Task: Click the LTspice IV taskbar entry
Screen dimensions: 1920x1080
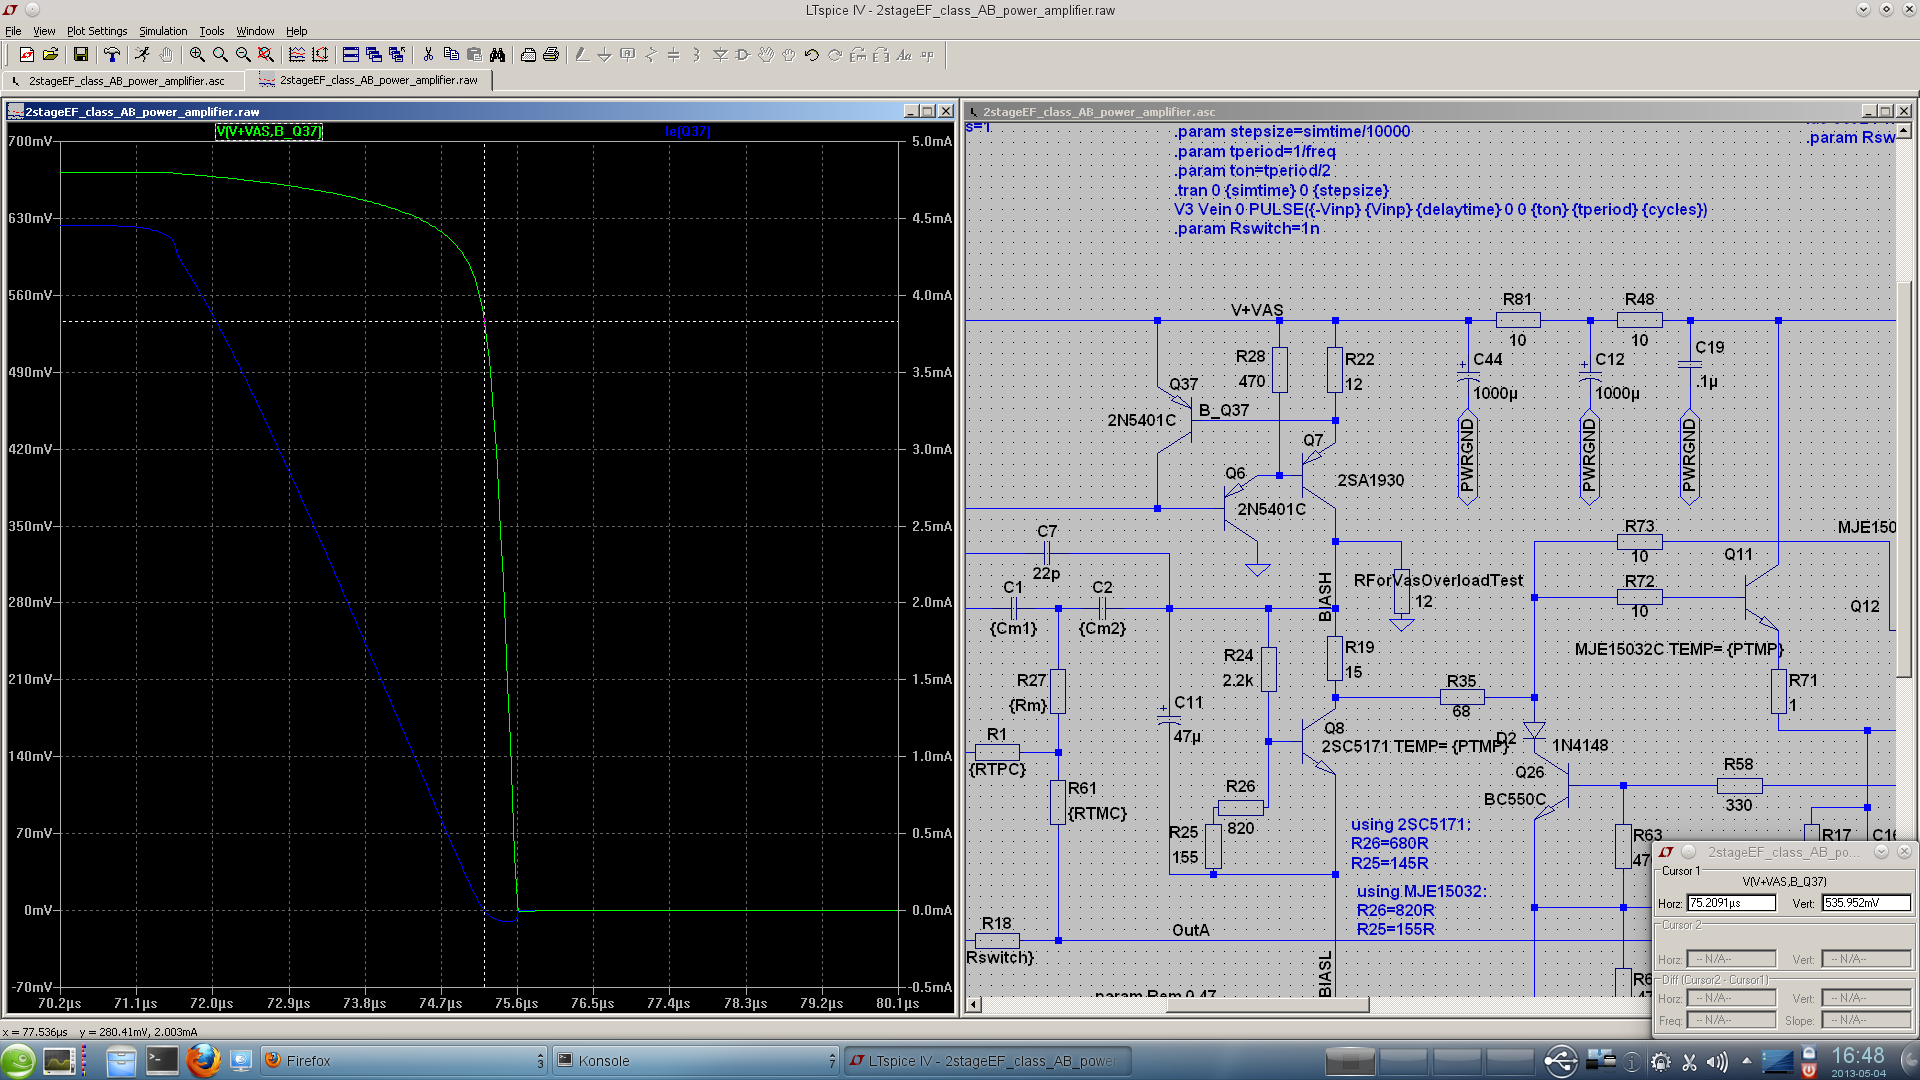Action: 987,1061
